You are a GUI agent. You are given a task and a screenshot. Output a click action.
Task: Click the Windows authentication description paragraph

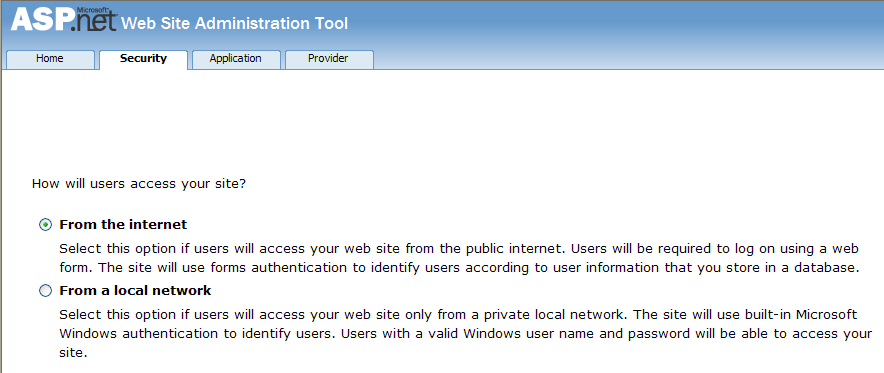pos(466,334)
